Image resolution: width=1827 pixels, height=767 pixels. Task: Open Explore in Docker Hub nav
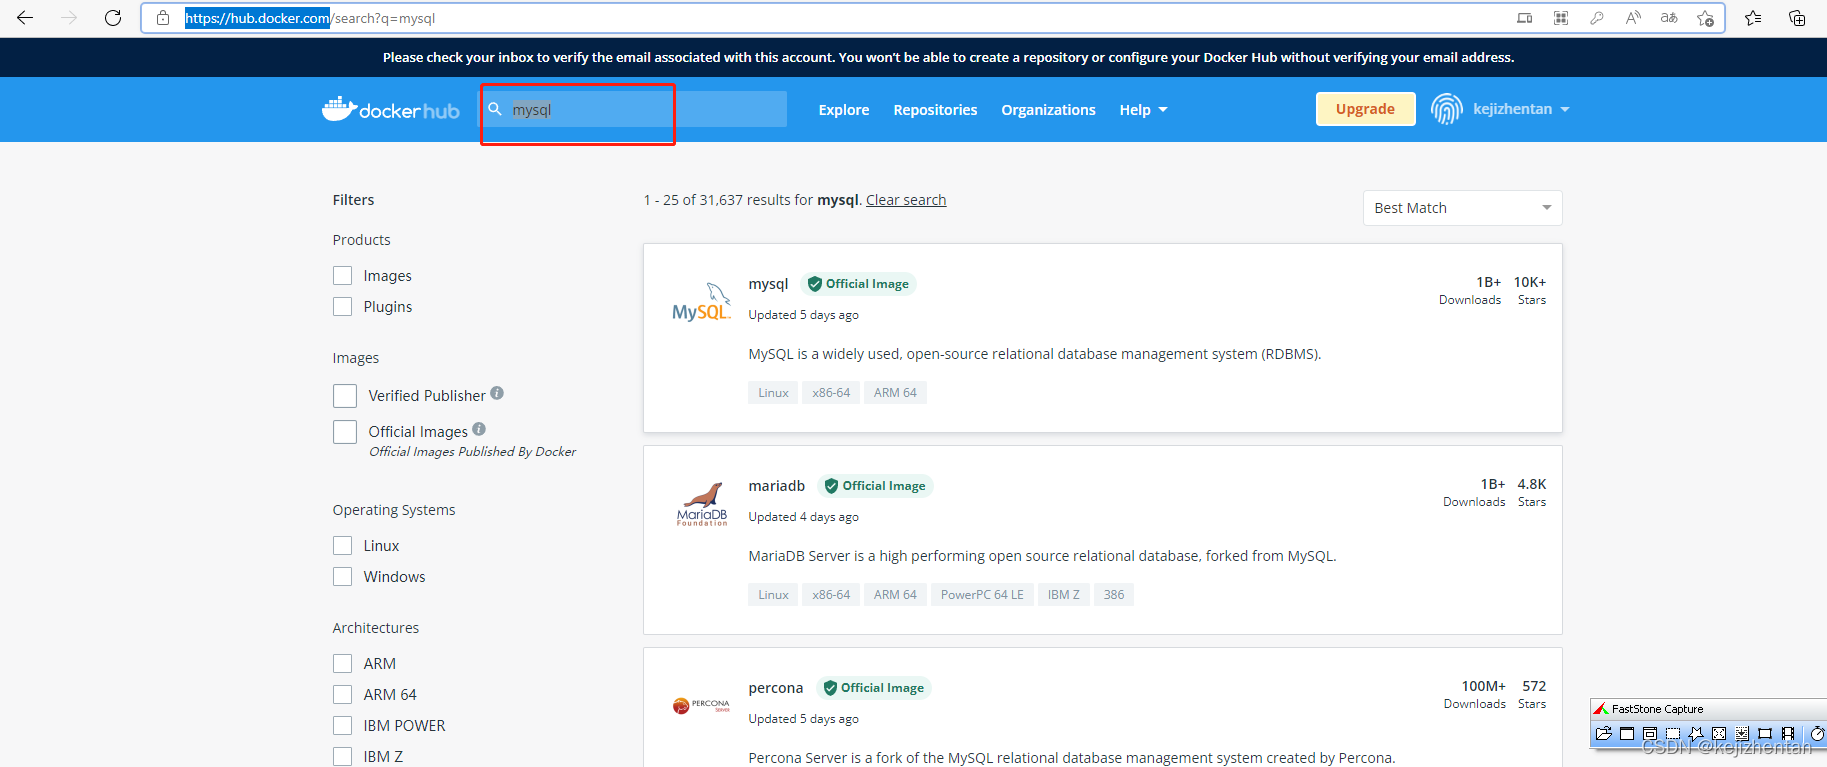pyautogui.click(x=844, y=110)
